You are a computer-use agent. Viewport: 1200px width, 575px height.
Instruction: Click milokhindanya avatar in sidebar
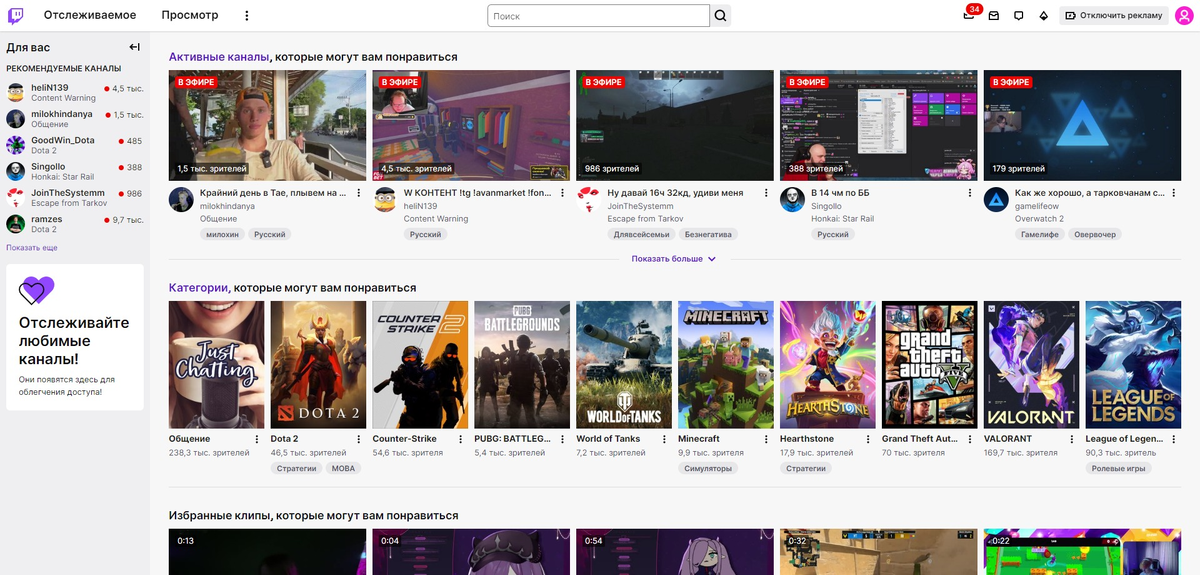pyautogui.click(x=16, y=119)
